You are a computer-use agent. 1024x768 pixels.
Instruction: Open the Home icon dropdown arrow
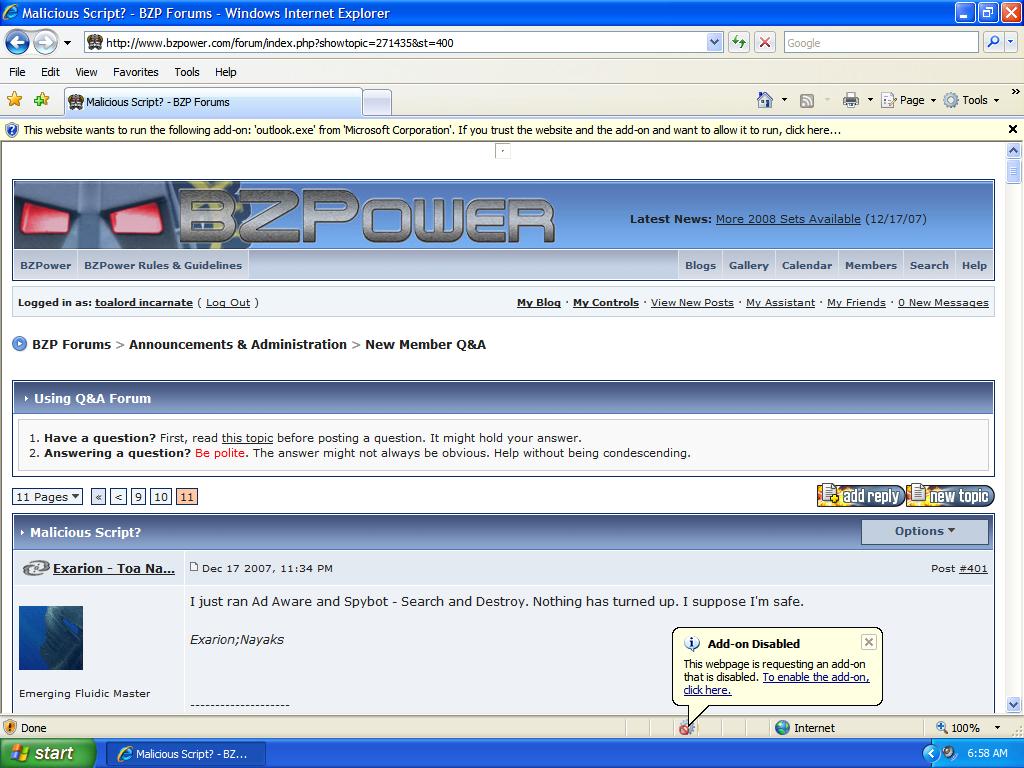click(x=784, y=100)
